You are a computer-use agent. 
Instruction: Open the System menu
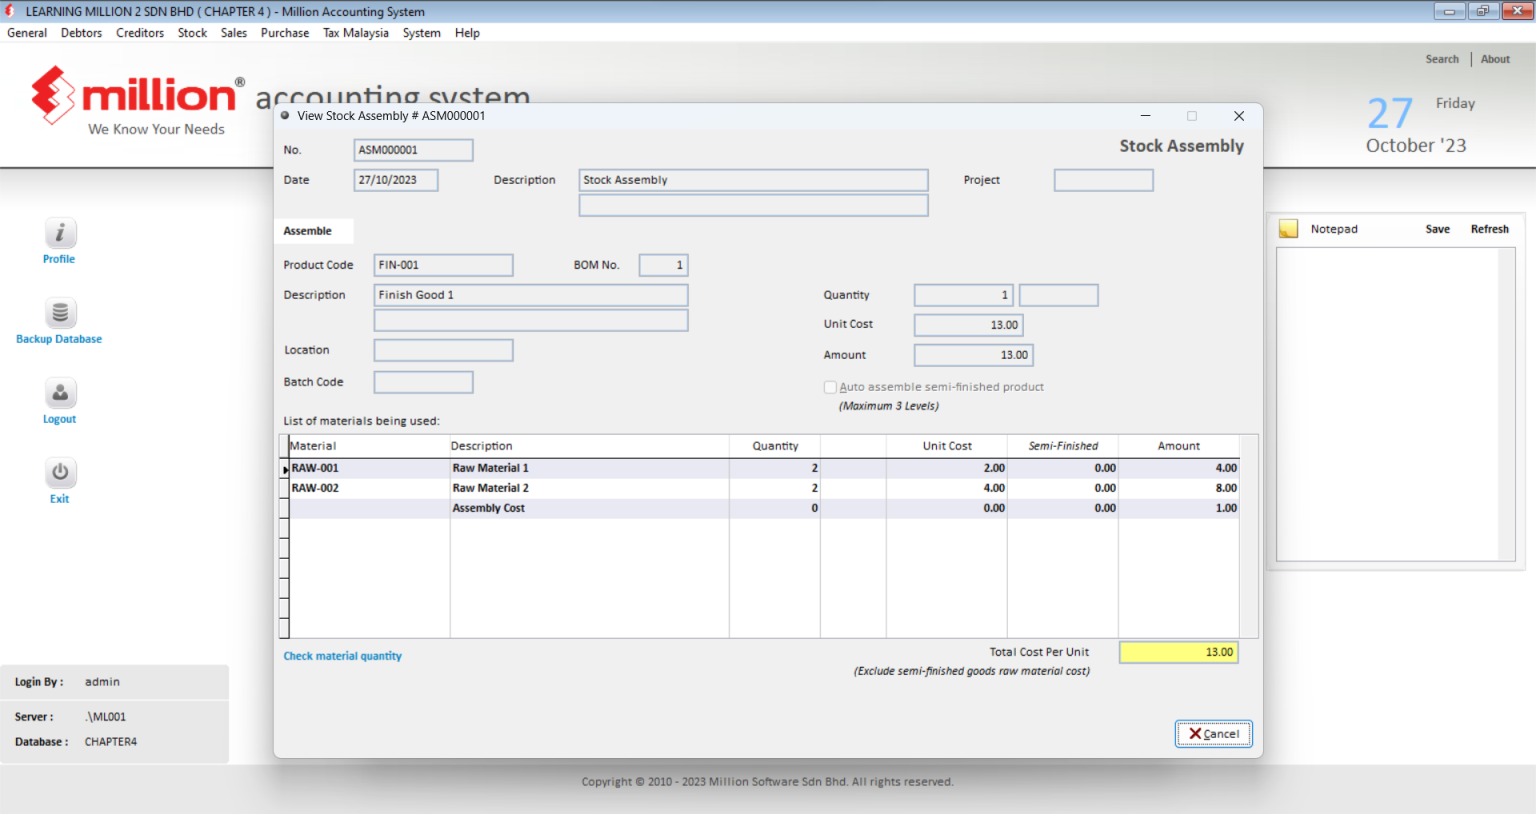[422, 33]
